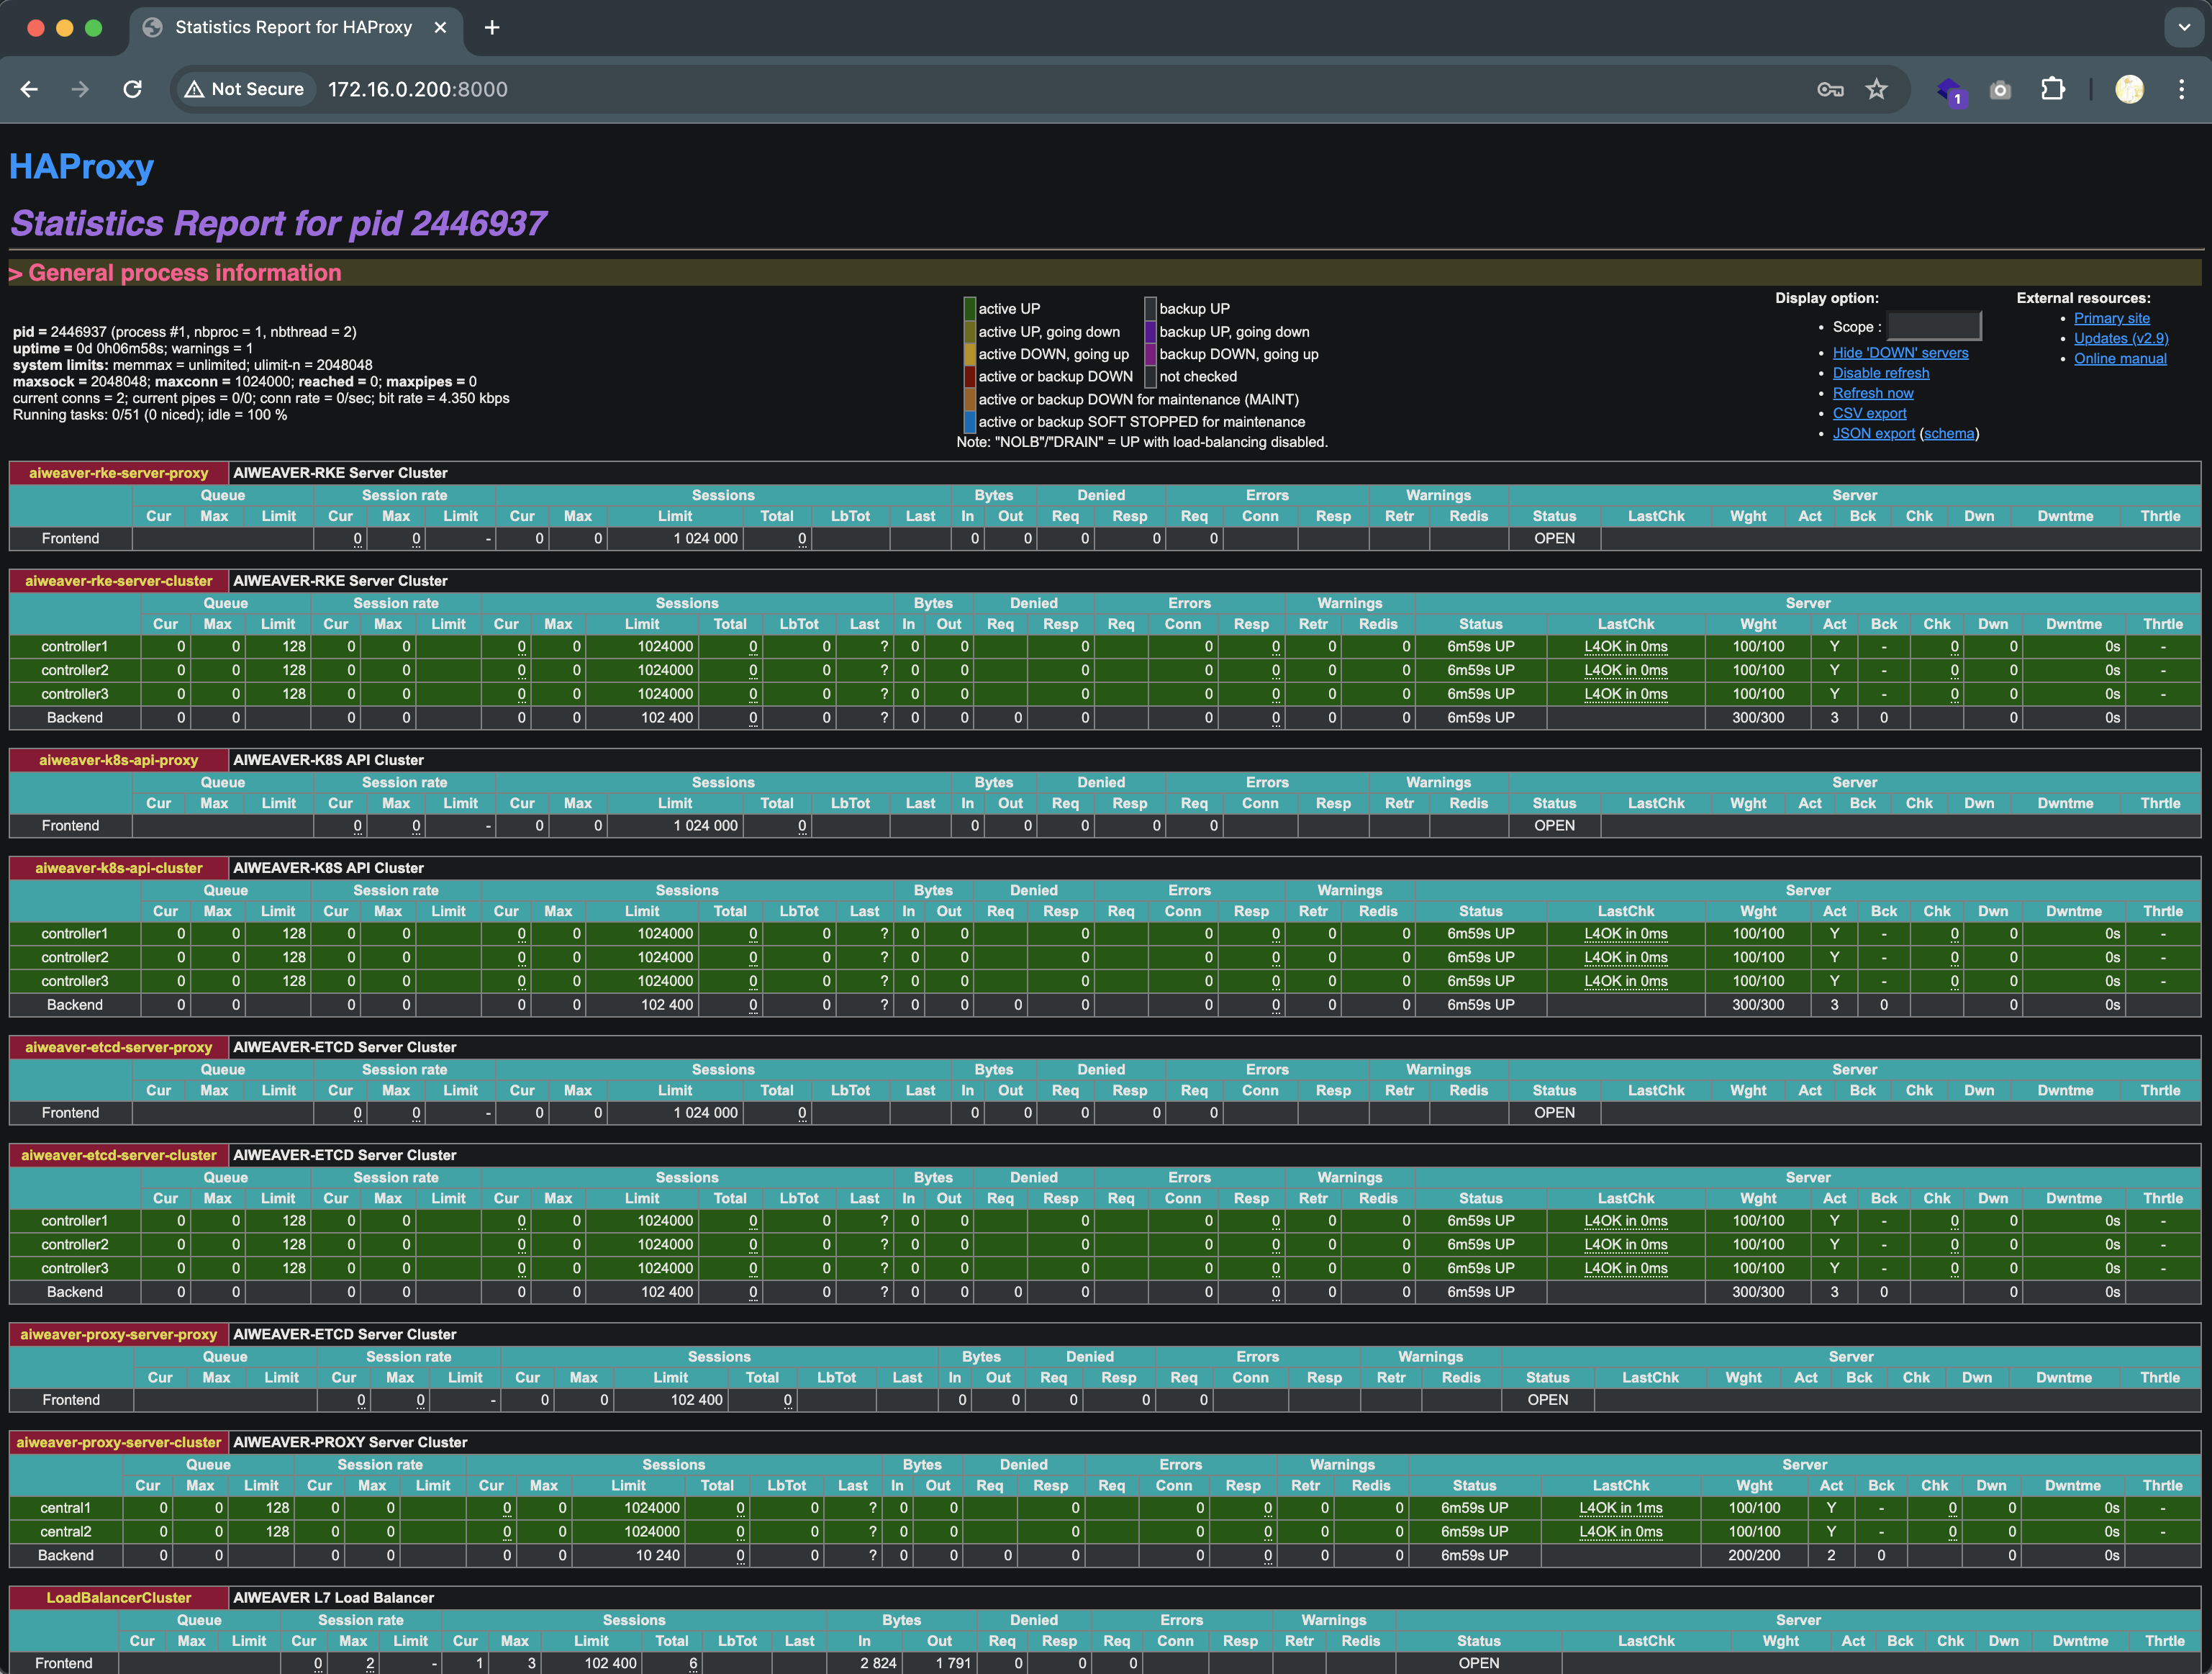Click Bytes In value 2 824

878,1663
